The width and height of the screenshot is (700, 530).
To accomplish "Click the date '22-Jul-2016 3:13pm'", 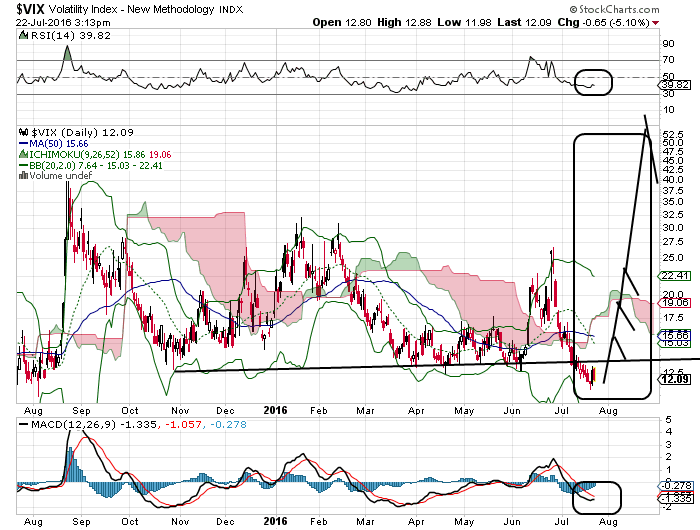I will pos(63,22).
